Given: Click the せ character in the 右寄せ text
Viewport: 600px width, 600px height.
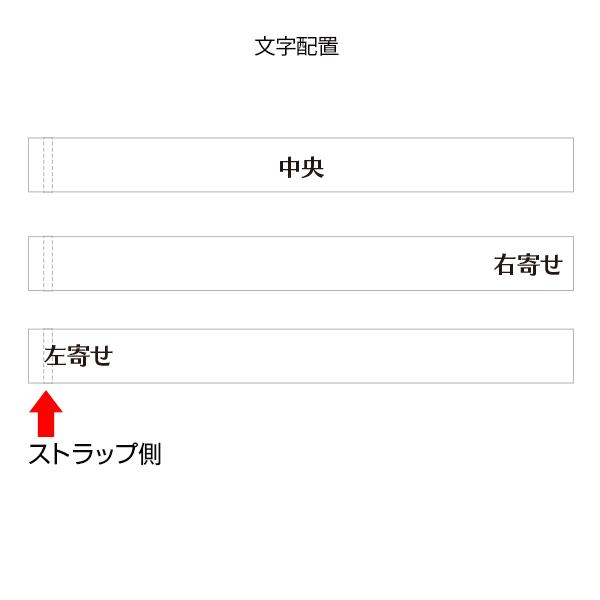Looking at the screenshot, I should point(551,265).
